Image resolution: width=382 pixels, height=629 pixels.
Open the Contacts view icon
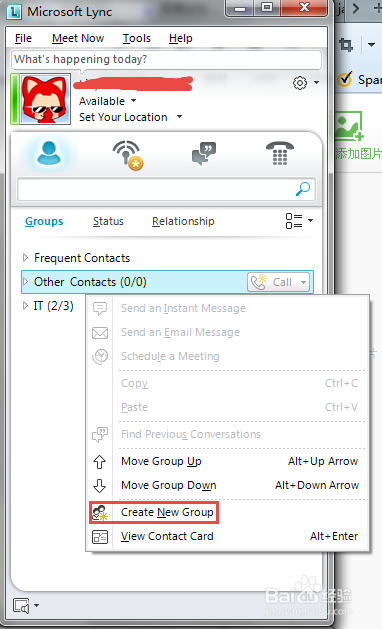pos(49,153)
